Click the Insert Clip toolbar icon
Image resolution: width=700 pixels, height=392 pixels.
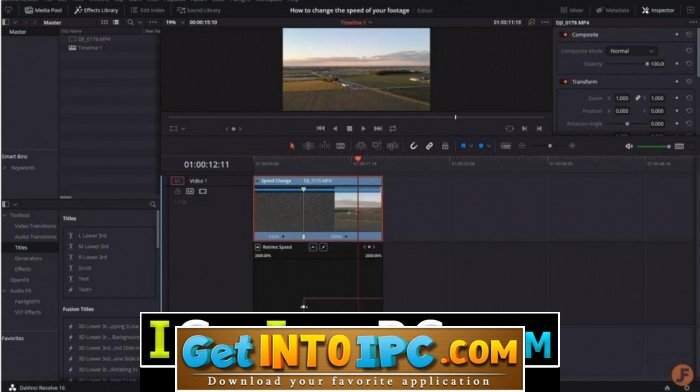tap(361, 146)
